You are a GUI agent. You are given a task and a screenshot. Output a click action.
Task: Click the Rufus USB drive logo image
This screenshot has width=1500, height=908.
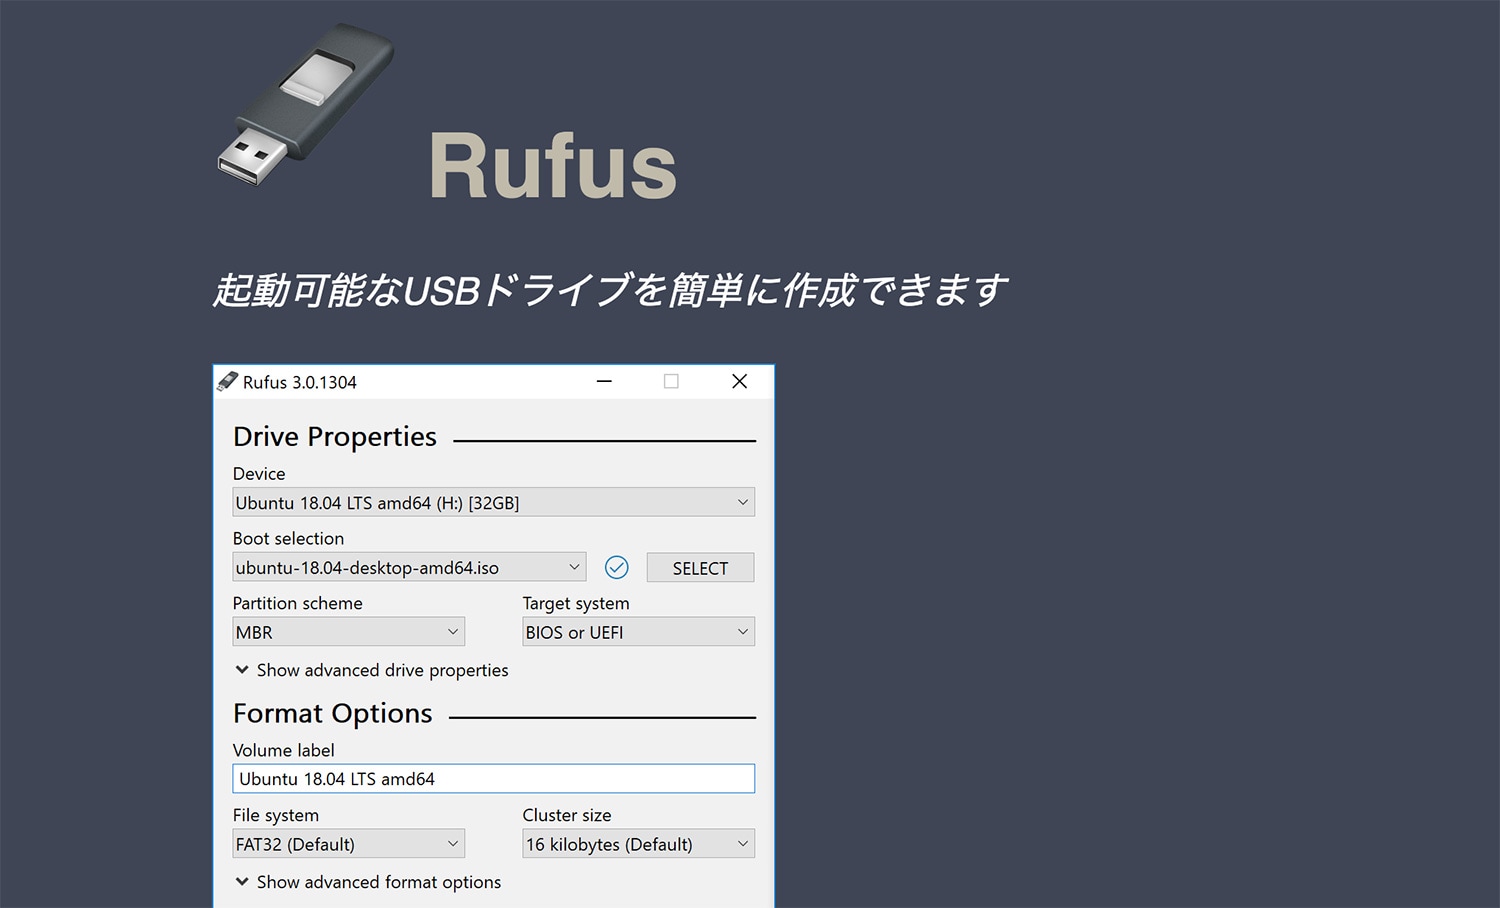pos(306,104)
